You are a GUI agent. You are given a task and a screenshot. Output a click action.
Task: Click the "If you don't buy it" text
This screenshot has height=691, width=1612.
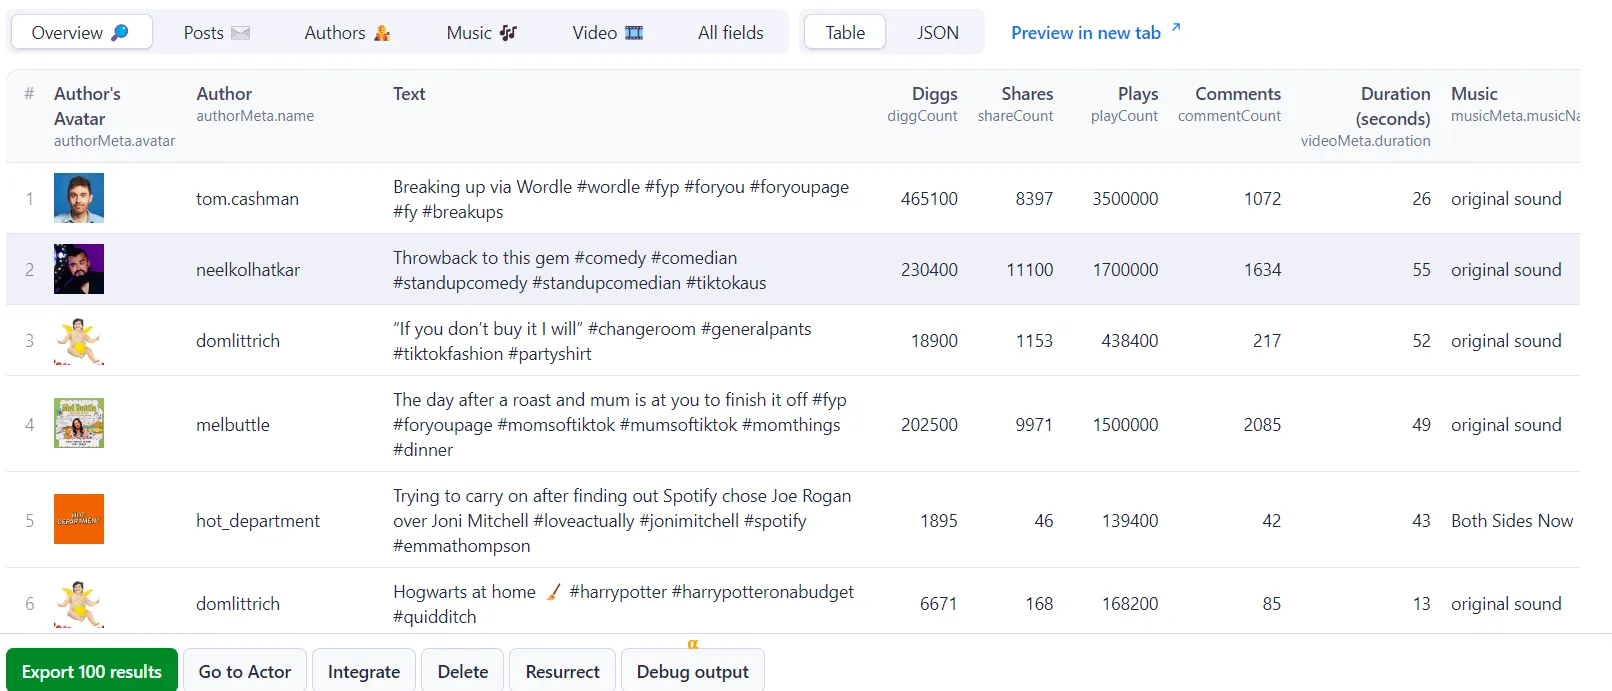[602, 340]
